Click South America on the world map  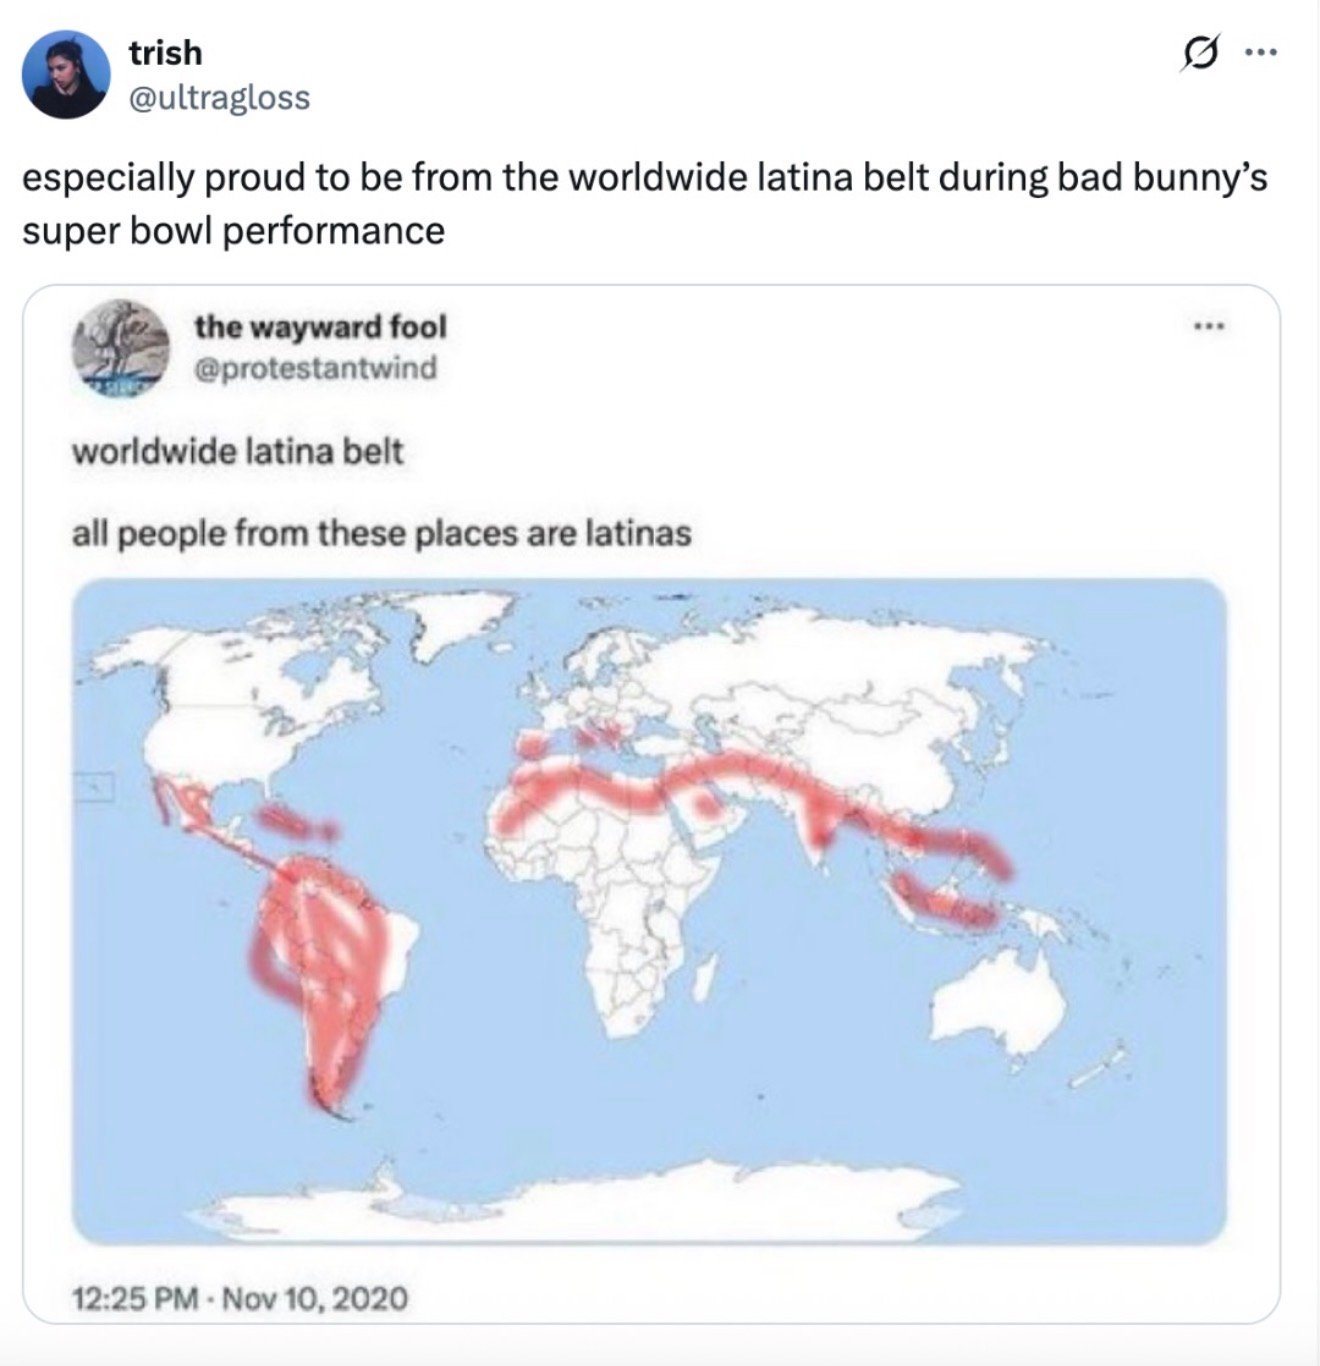point(330,950)
